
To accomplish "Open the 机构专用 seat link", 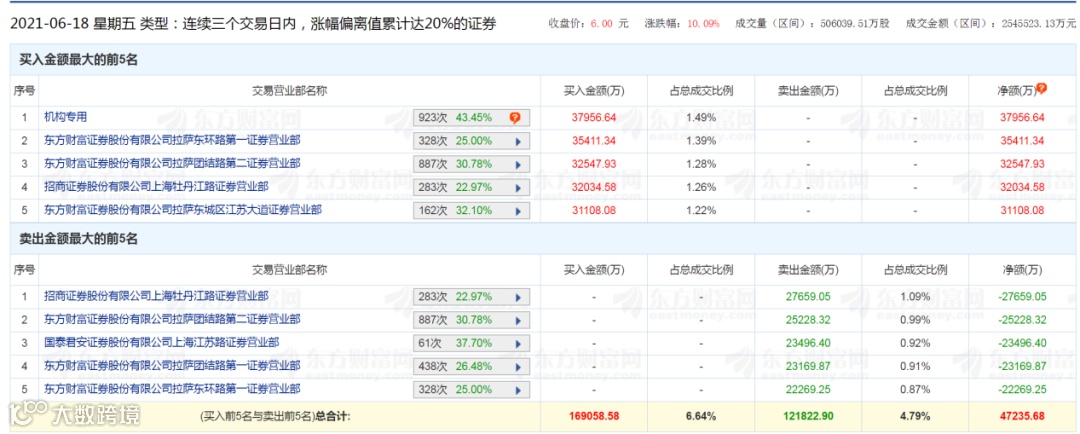I will (x=65, y=117).
